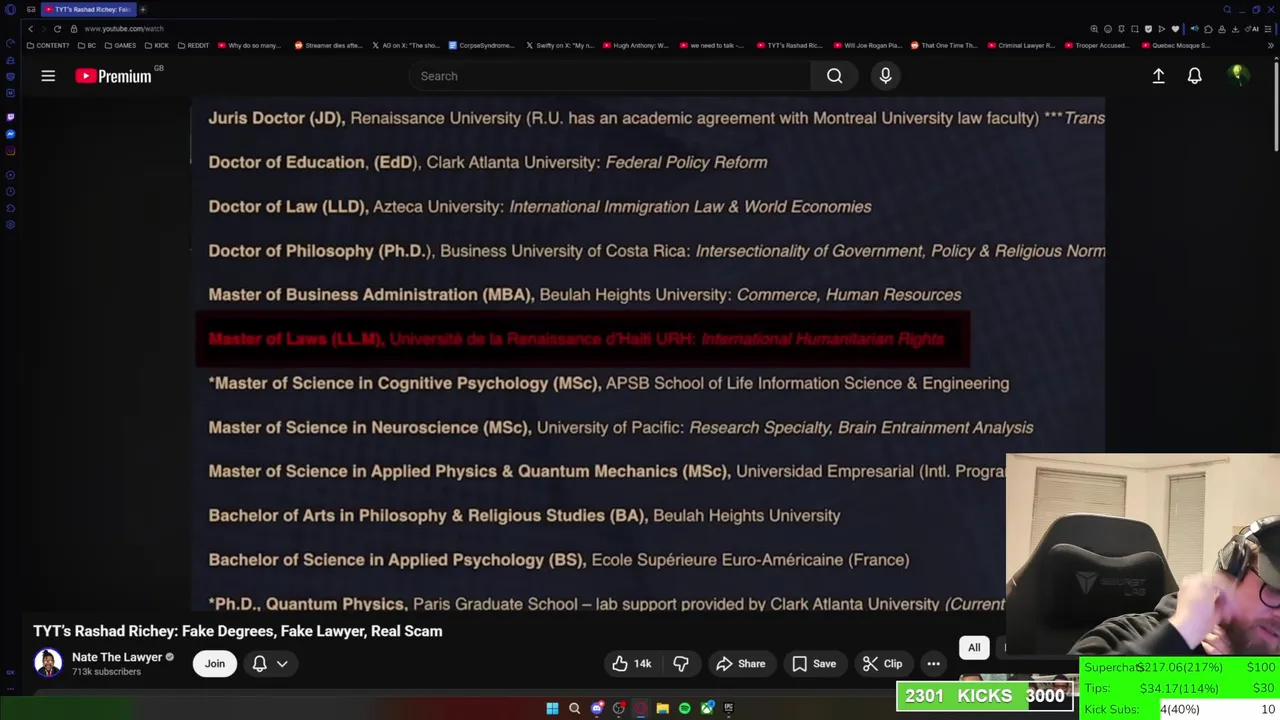Go back in browser history
This screenshot has width=1280, height=720.
pyautogui.click(x=30, y=29)
